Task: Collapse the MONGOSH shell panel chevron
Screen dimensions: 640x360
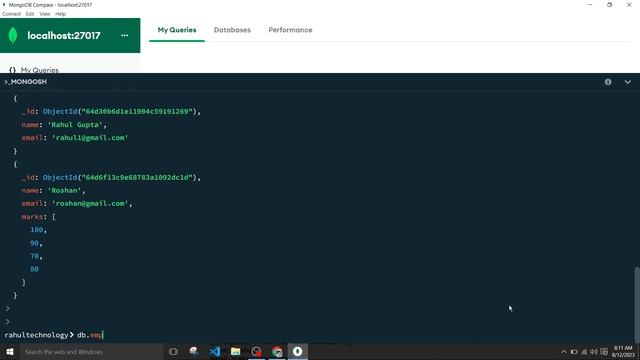Action: (x=627, y=82)
